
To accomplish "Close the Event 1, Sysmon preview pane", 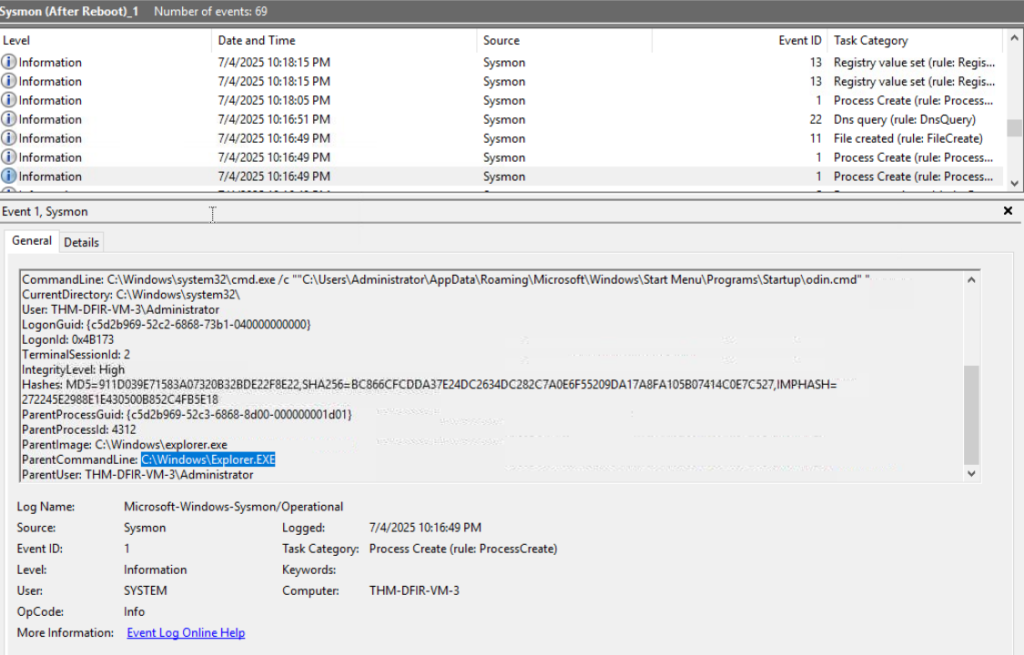I will click(x=1008, y=211).
